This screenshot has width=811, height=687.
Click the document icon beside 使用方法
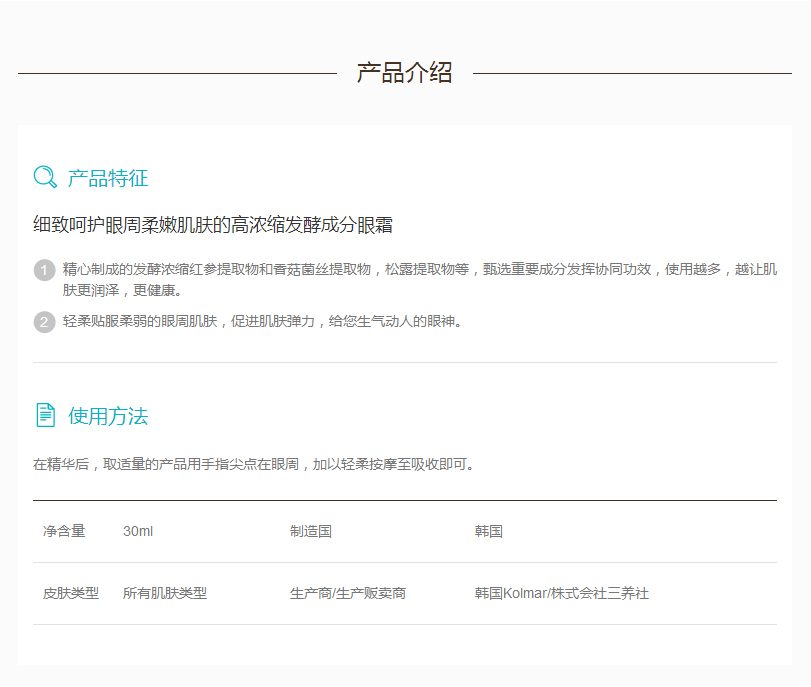click(x=45, y=415)
